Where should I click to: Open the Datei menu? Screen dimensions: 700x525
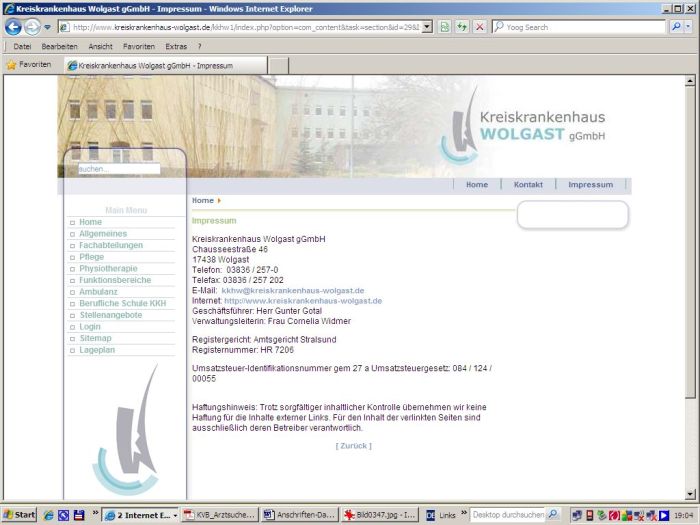22,46
